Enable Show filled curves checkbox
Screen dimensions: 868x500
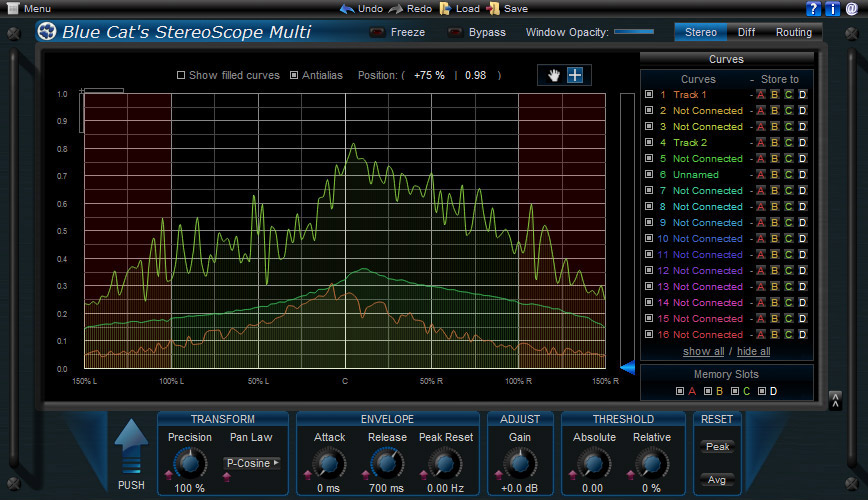pos(181,75)
